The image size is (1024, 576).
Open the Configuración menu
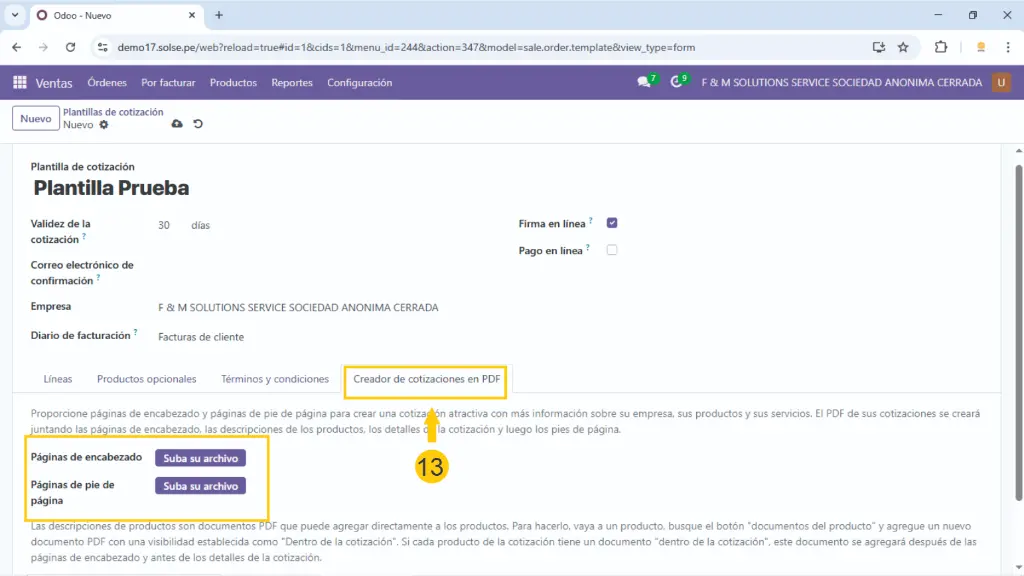coord(359,83)
